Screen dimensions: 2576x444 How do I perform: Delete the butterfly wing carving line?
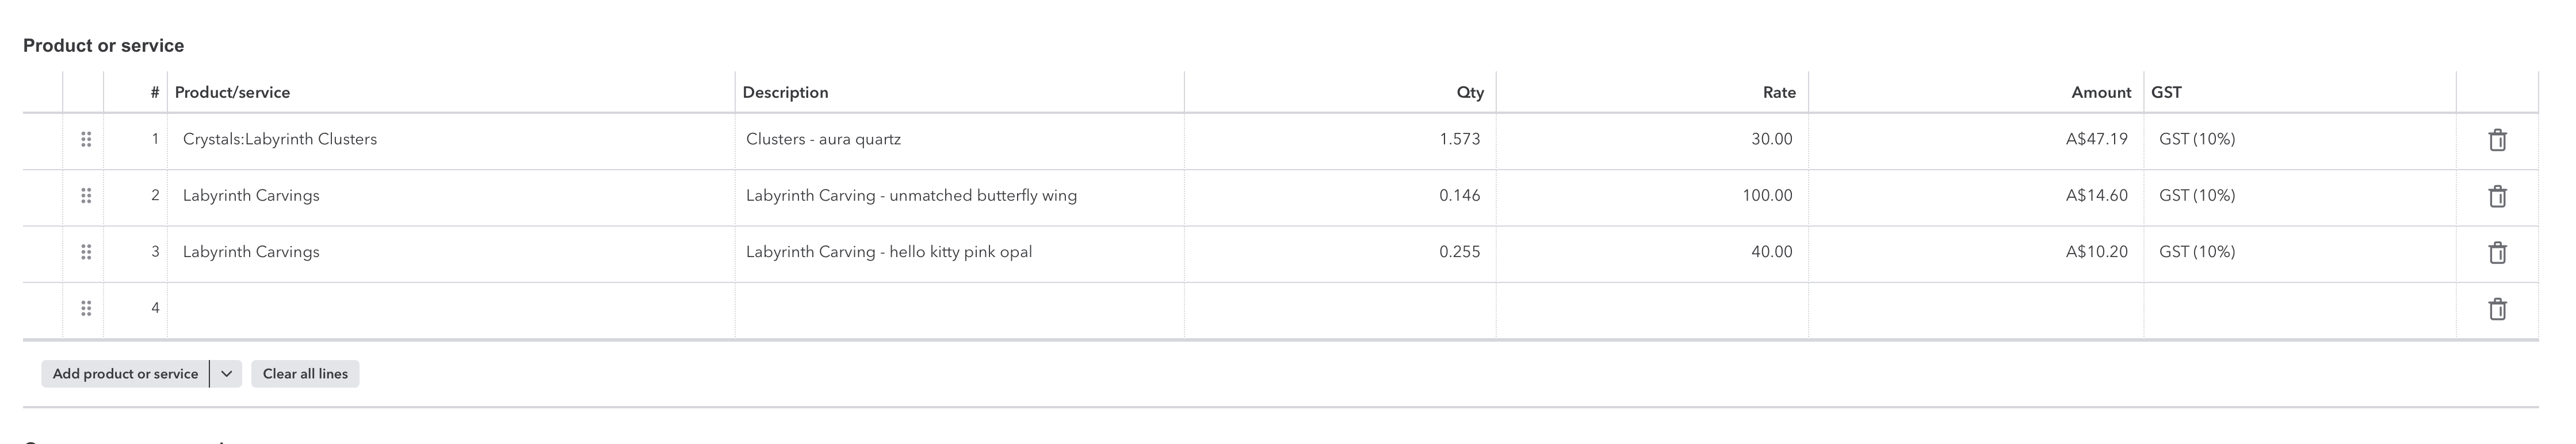tap(2497, 196)
